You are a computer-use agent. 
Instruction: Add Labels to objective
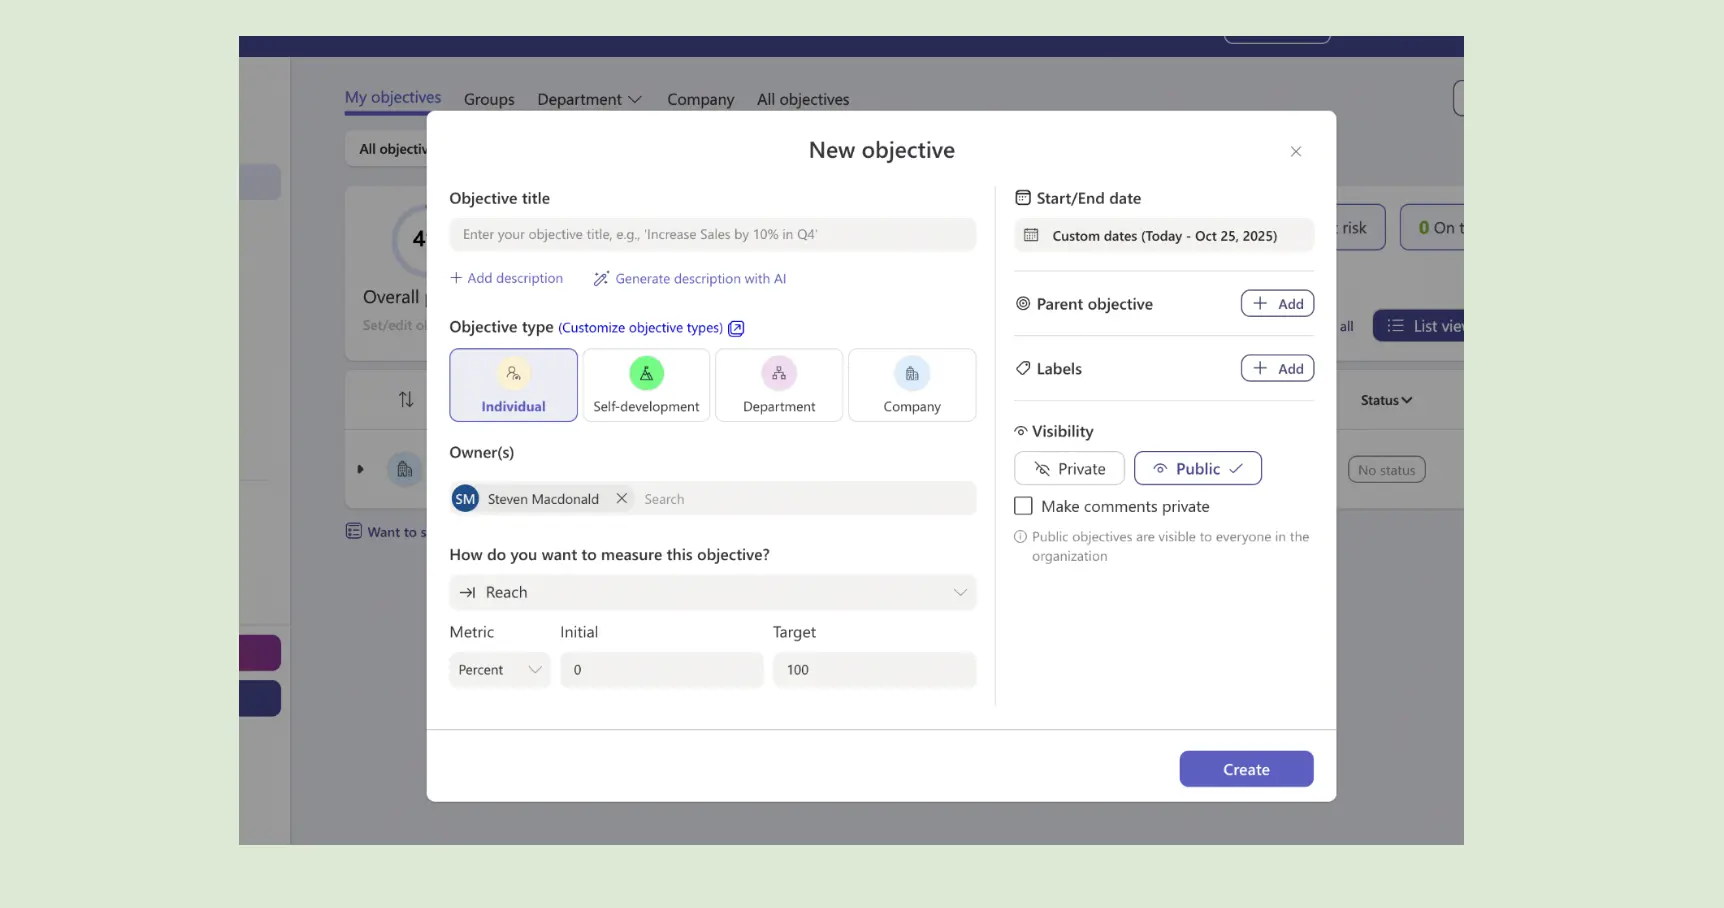[1277, 368]
